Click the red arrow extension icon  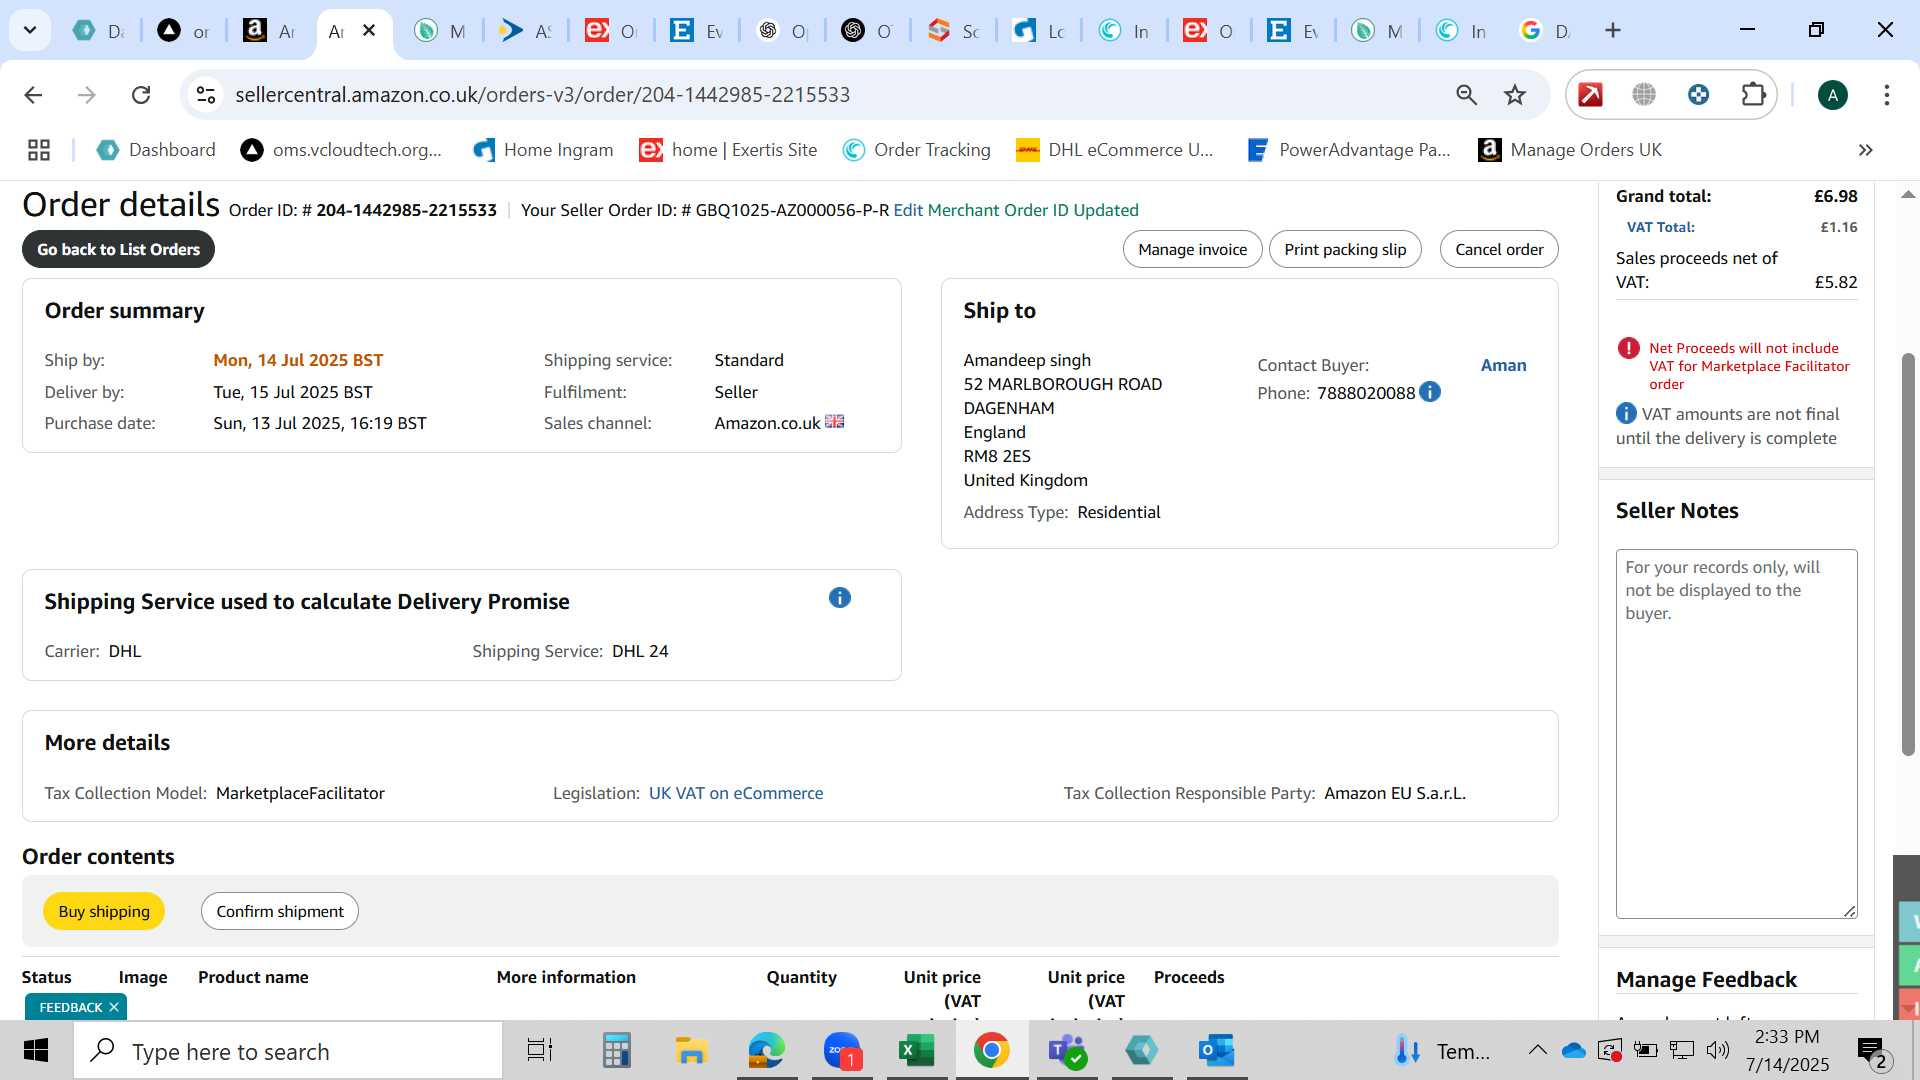click(x=1590, y=95)
